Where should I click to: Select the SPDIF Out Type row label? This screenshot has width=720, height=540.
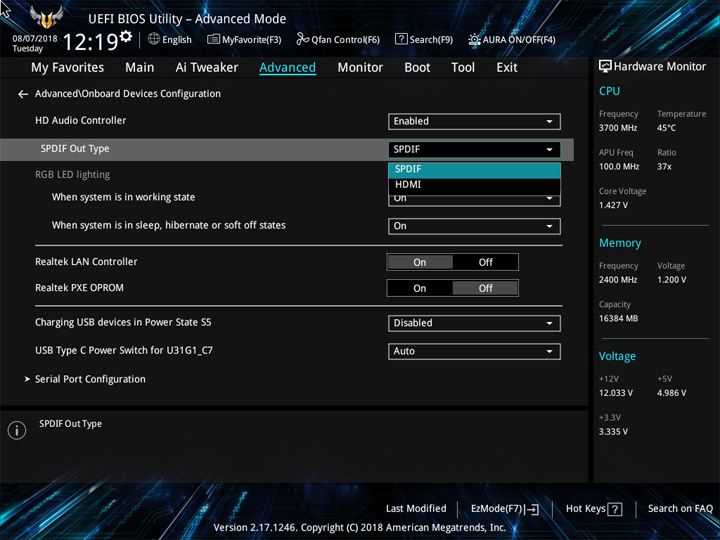tap(75, 149)
